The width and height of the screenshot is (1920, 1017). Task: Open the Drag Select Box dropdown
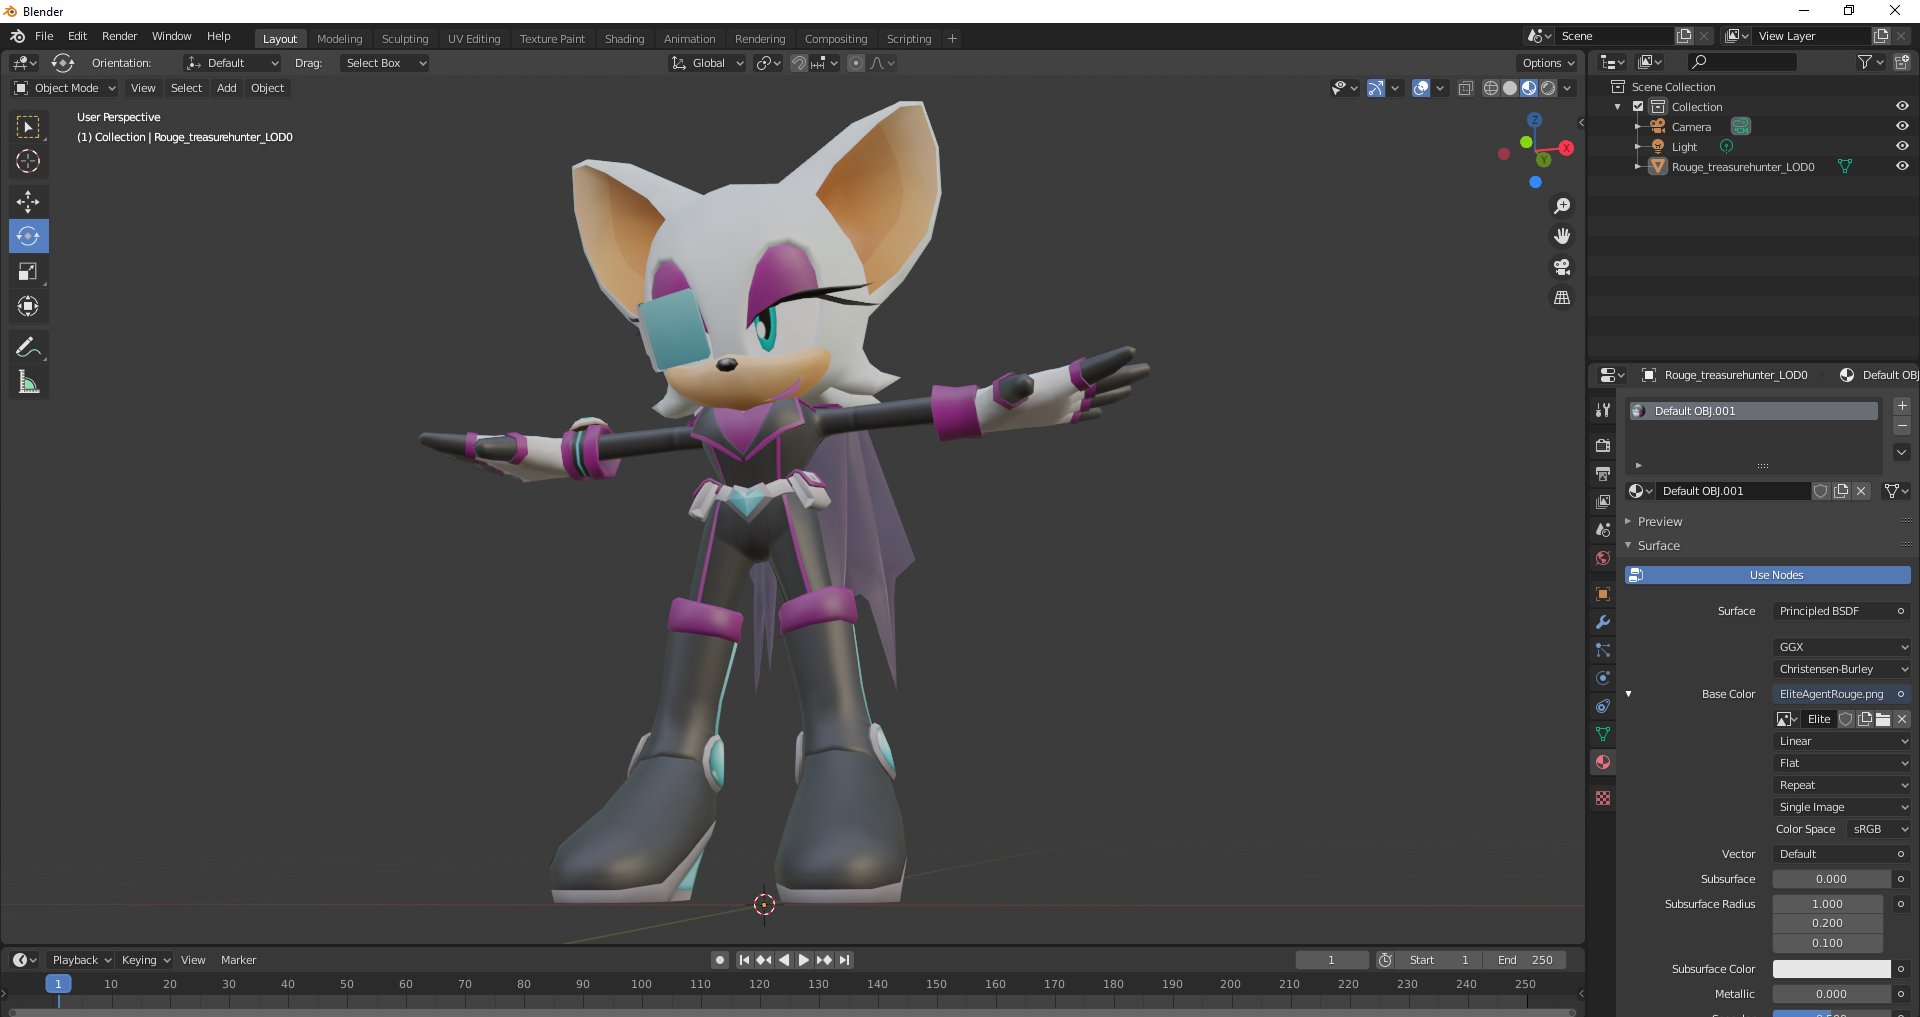pyautogui.click(x=385, y=63)
